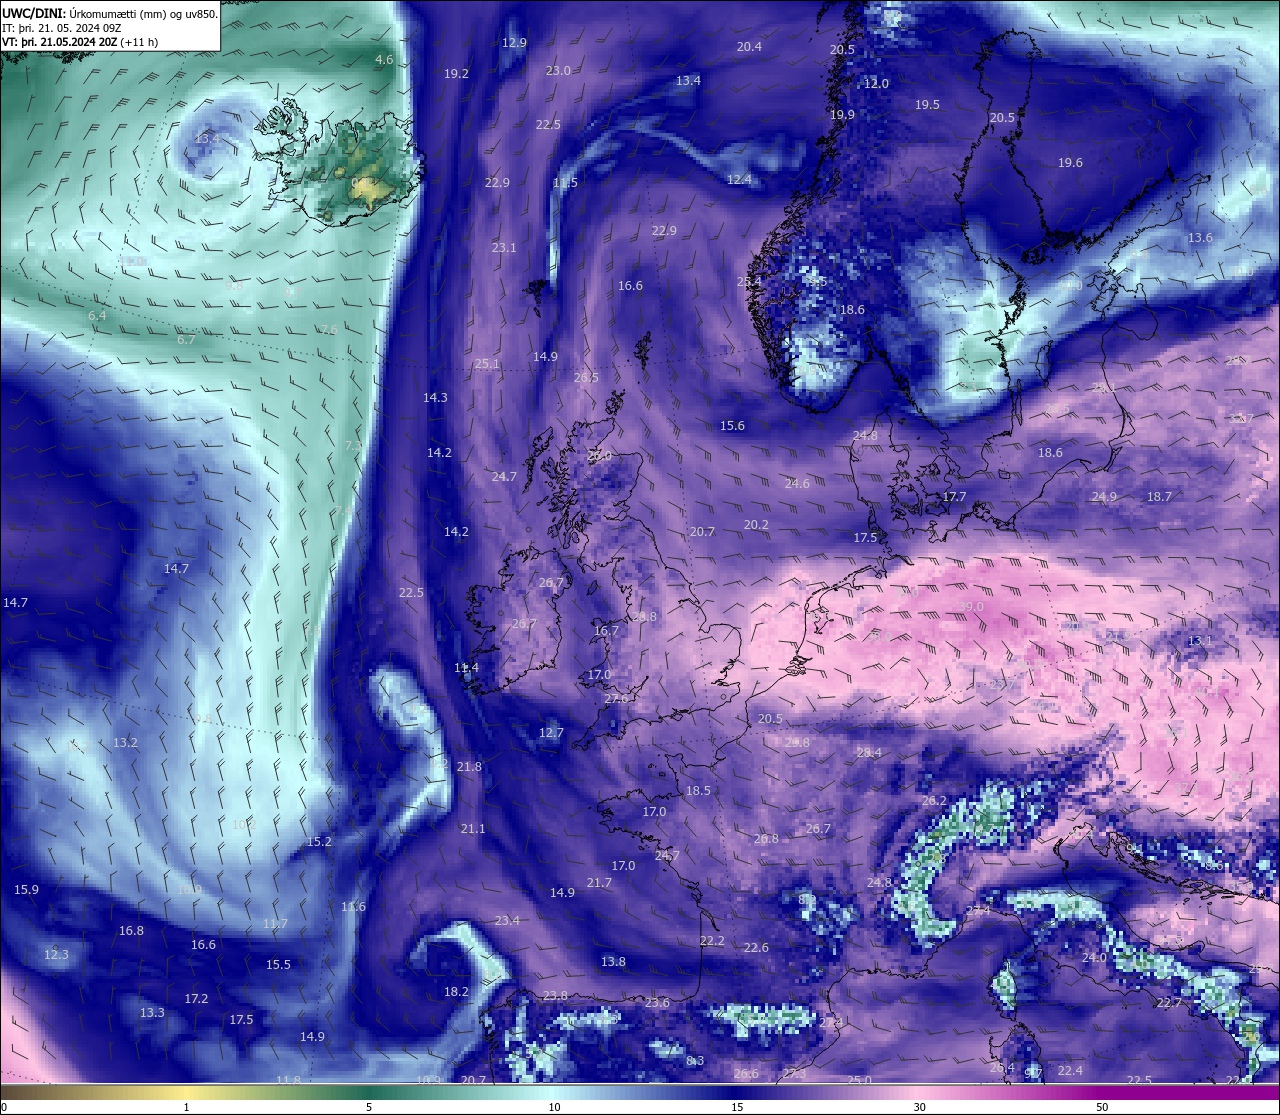Select the 28.4 map value
The width and height of the screenshot is (1280, 1115).
coord(869,753)
